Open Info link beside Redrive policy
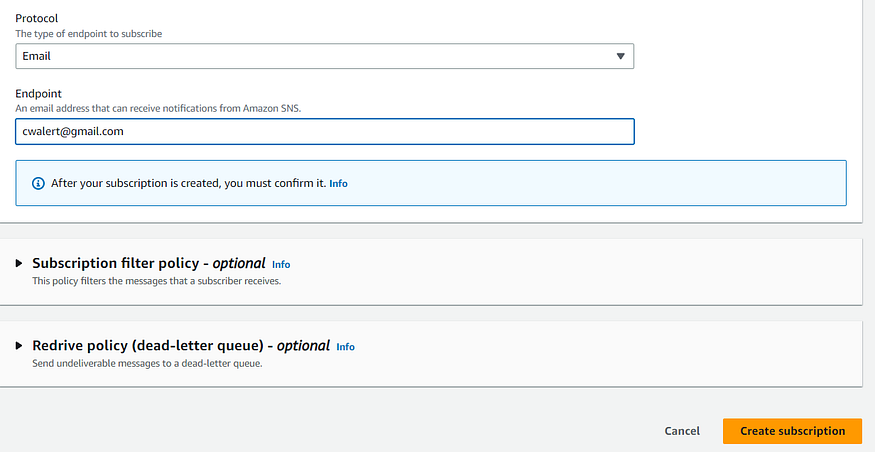The image size is (875, 452). tap(345, 346)
